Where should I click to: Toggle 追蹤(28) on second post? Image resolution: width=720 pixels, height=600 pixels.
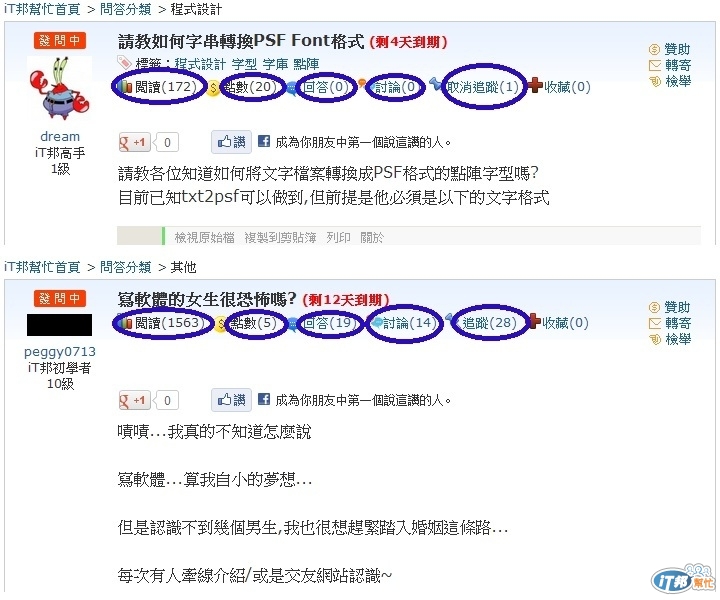[489, 323]
